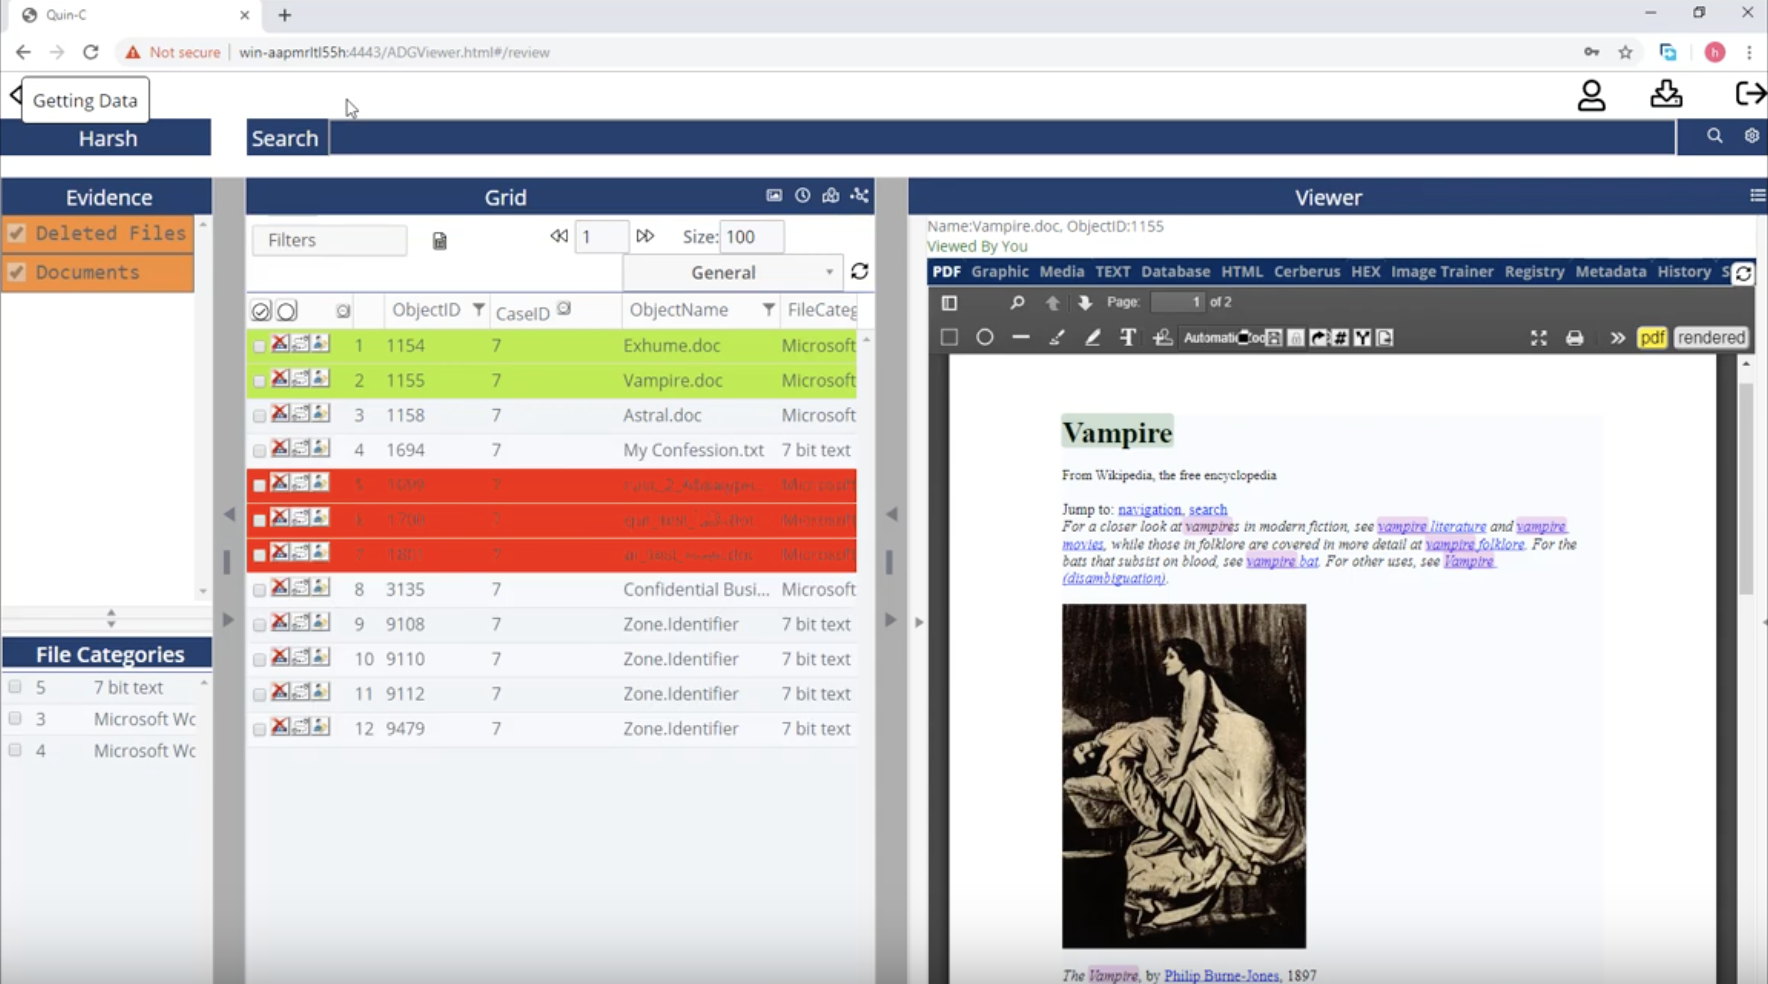Click PDF viewer vertical scrollbar
Viewport: 1768px width, 984px height.
coord(1745,490)
